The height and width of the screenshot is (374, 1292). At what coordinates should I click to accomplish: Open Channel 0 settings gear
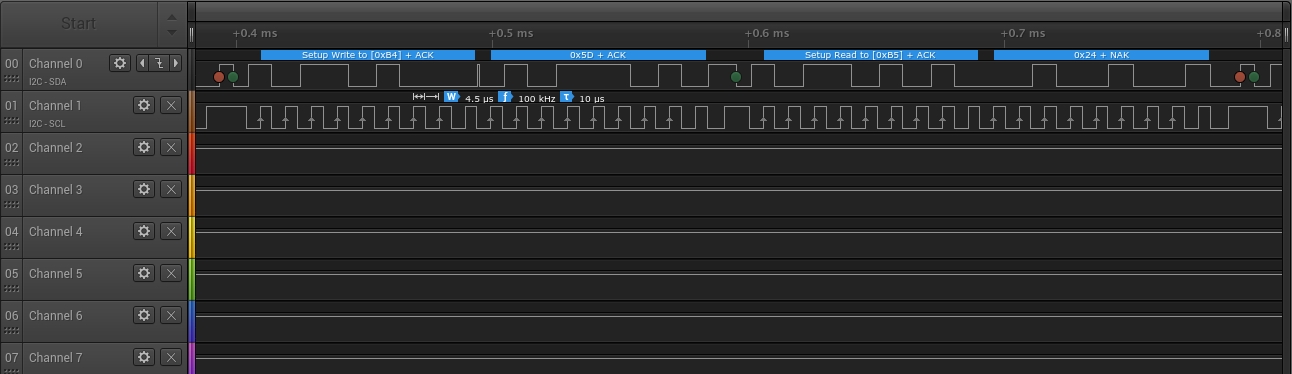120,63
